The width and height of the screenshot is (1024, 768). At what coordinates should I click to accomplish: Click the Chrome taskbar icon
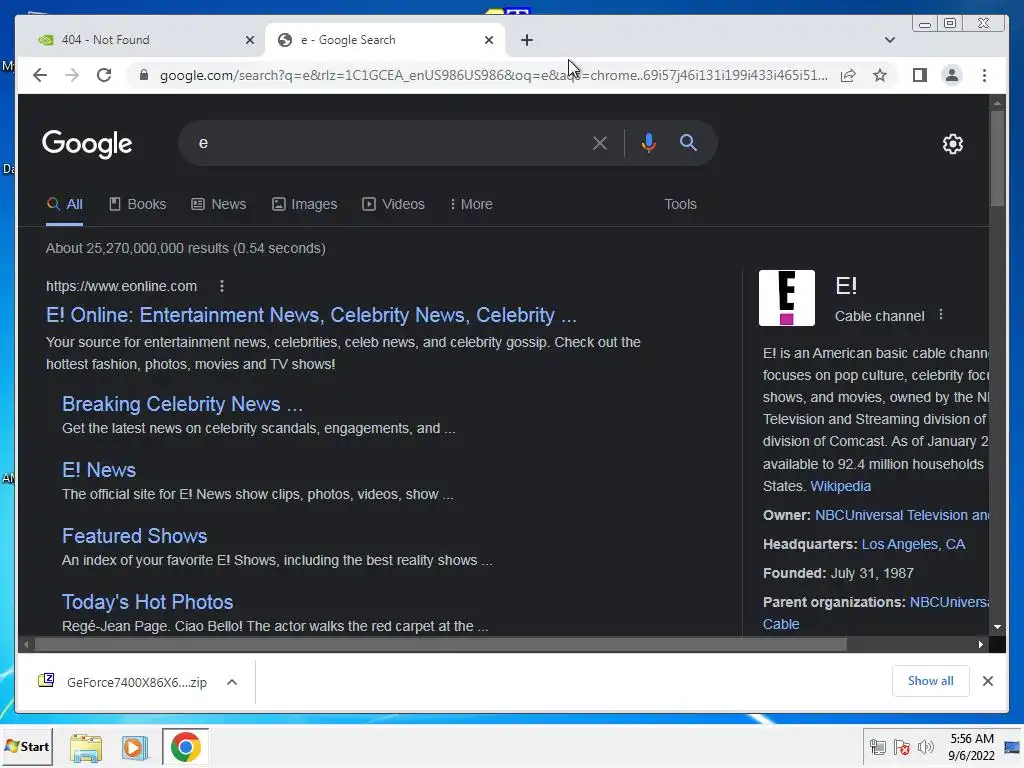coord(185,747)
